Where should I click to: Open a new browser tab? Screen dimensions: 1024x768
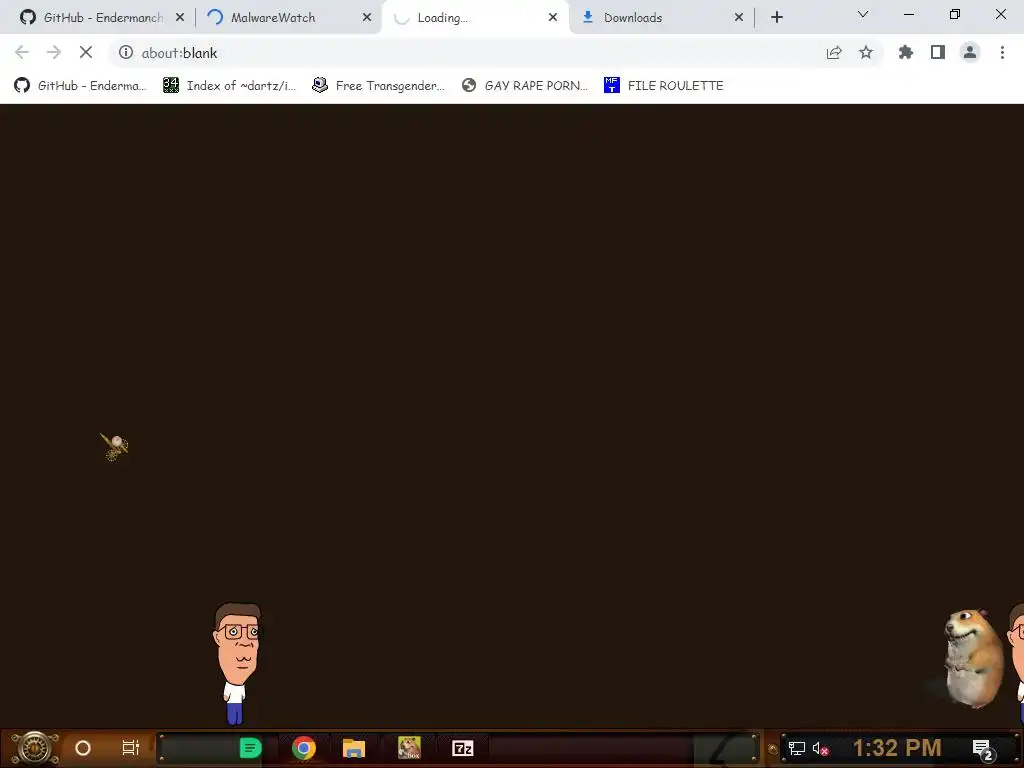tap(776, 18)
